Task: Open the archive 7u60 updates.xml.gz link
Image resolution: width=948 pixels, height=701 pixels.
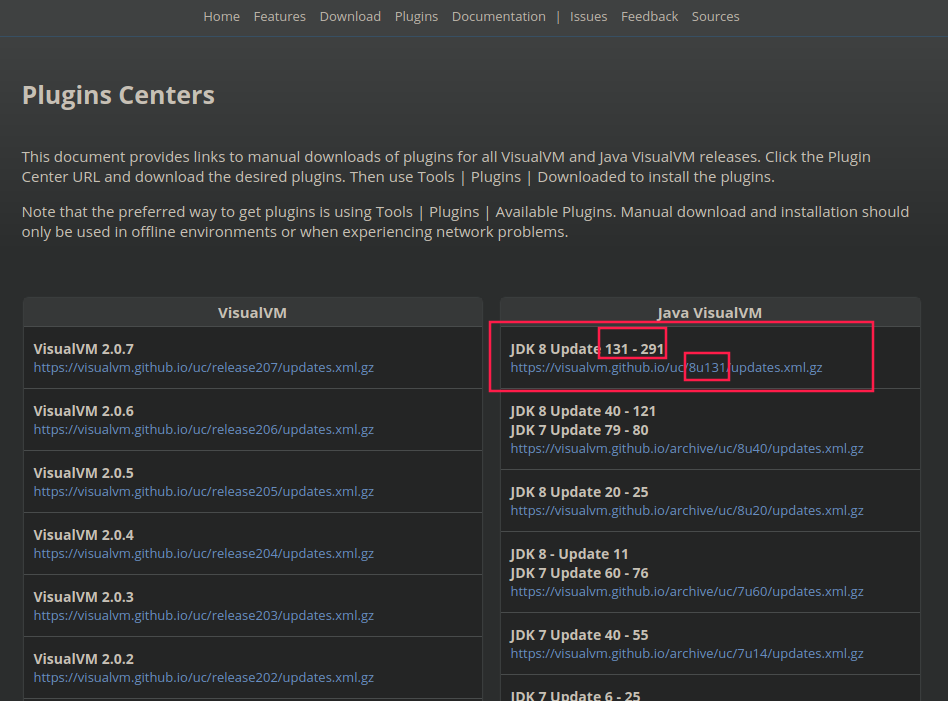Action: click(x=687, y=591)
